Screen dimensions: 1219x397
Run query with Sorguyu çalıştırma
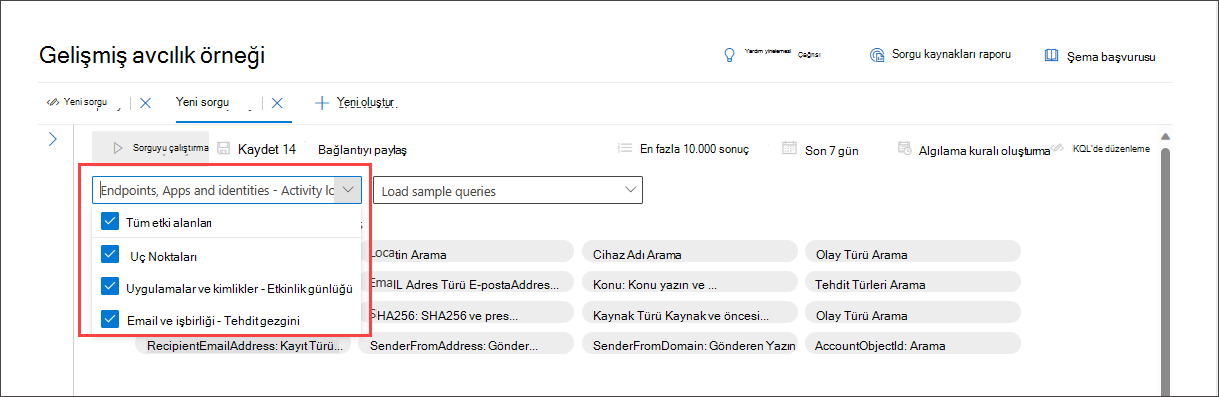pyautogui.click(x=151, y=148)
